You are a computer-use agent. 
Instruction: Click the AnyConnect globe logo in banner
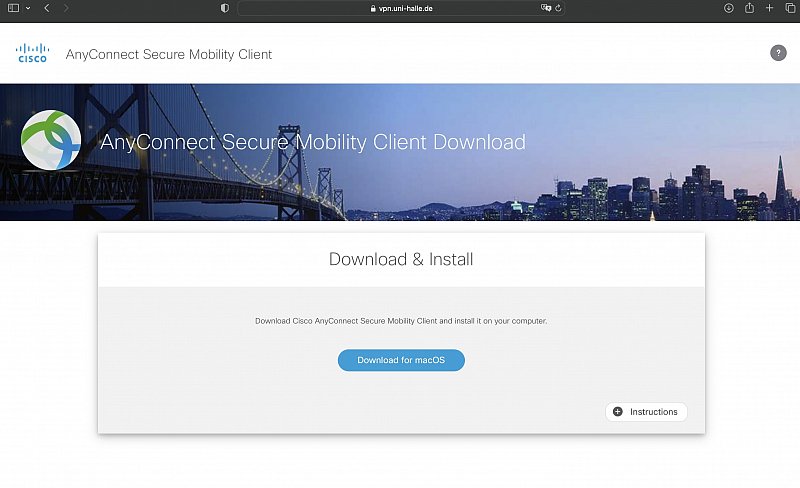coord(51,140)
